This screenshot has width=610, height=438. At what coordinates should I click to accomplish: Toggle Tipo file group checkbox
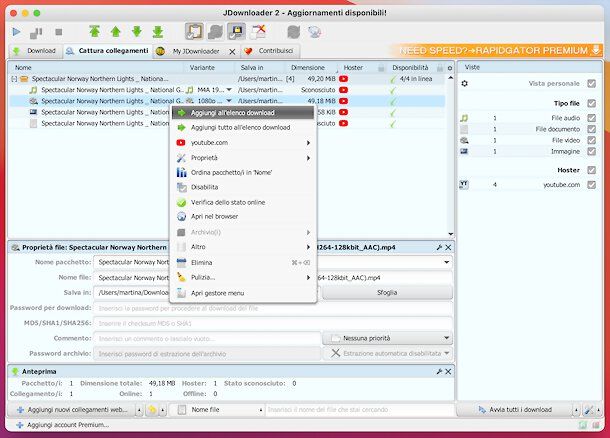coord(592,103)
